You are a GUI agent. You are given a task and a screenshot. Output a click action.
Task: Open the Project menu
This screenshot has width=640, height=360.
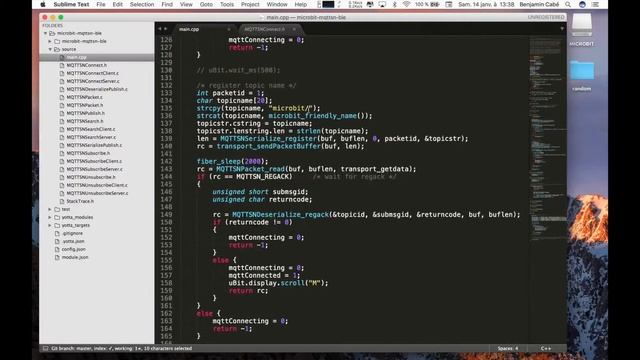[x=250, y=4]
